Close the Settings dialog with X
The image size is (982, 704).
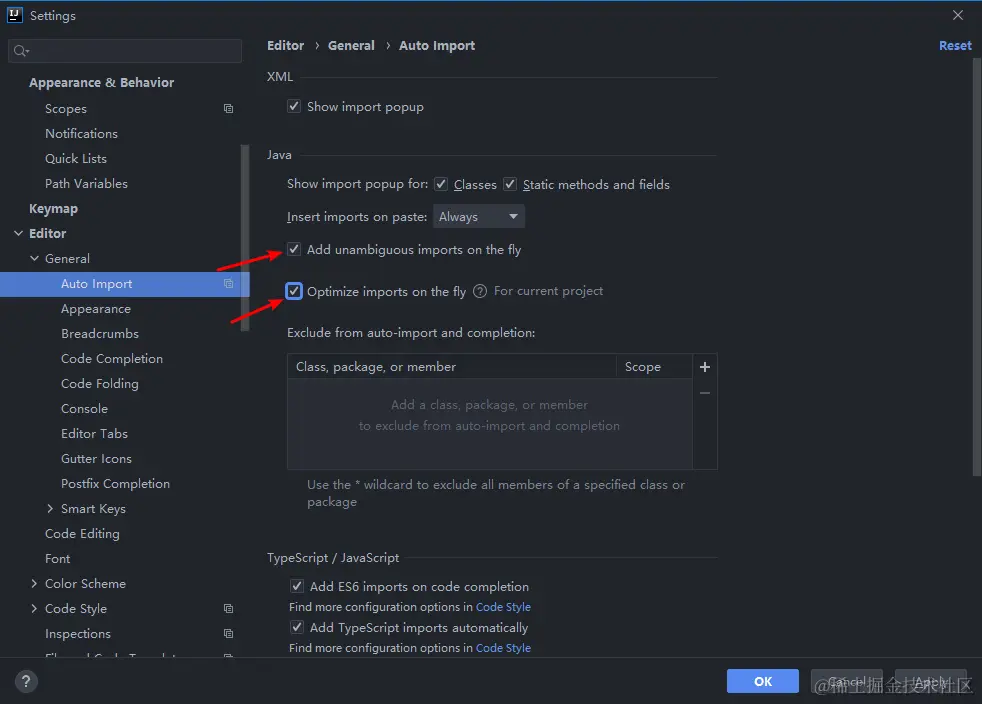[x=958, y=15]
